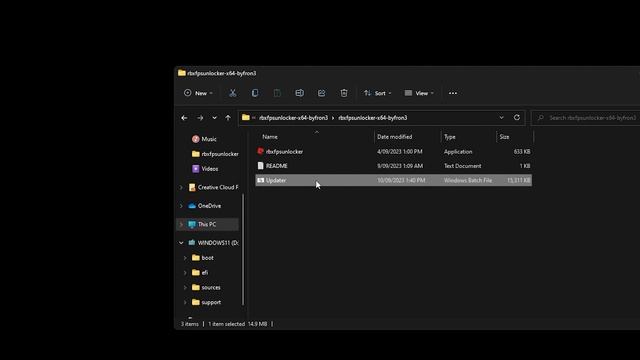Open the See more three-dots menu

[x=453, y=93]
